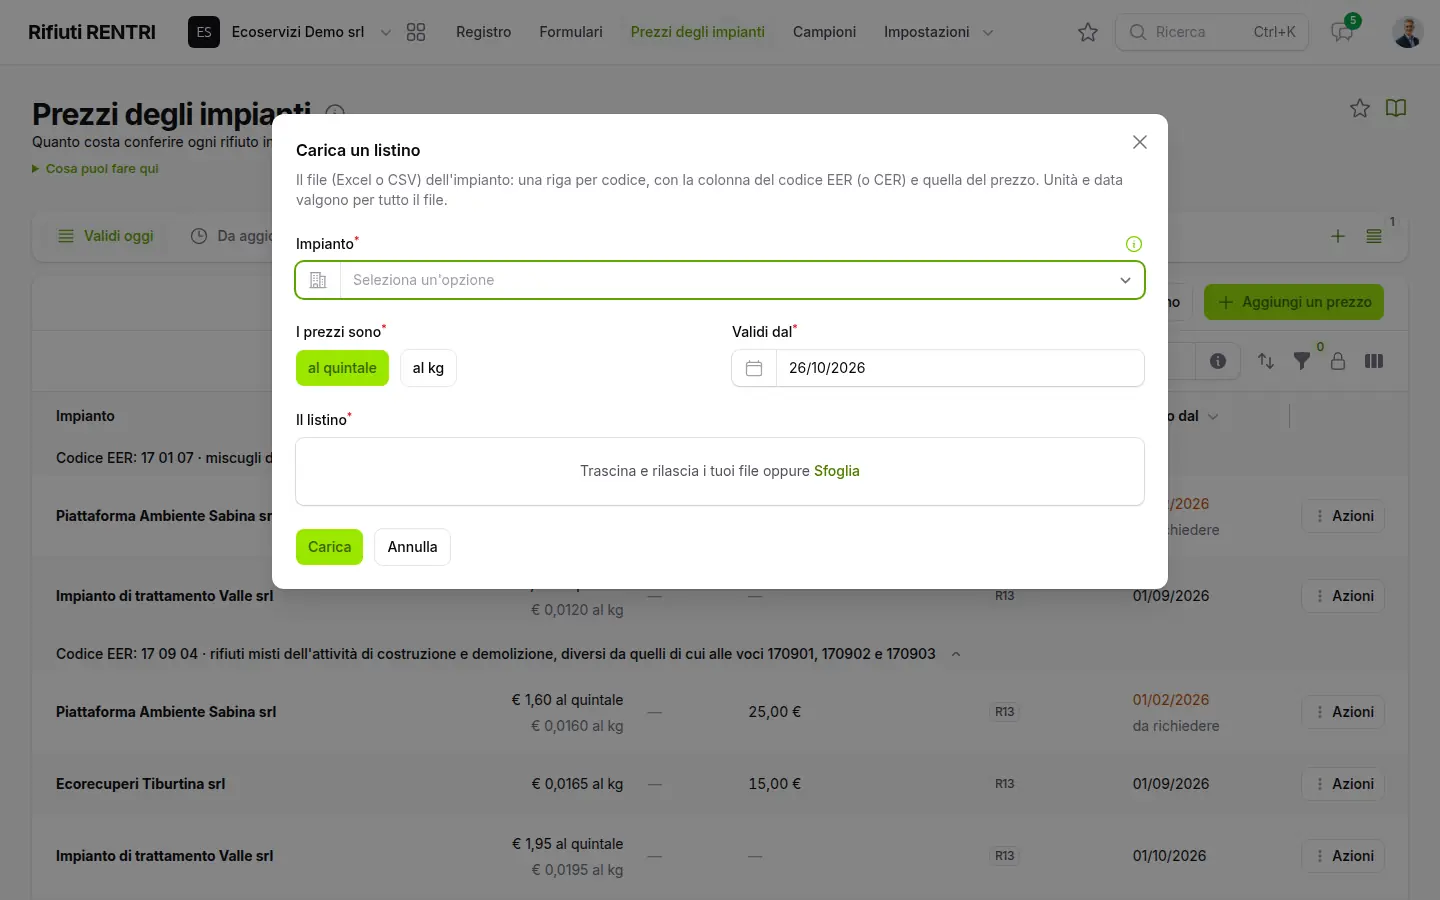Viewport: 1440px width, 900px height.
Task: Go to the Registro menu
Action: click(x=483, y=32)
